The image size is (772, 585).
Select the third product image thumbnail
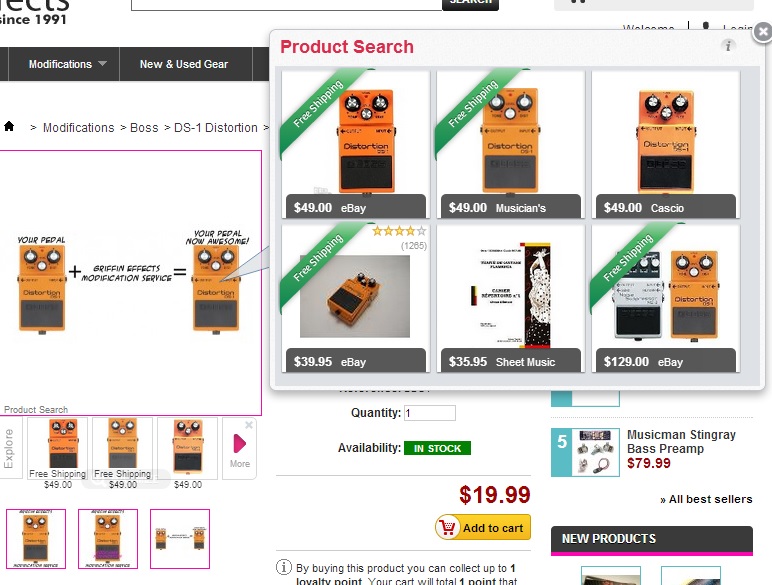(x=180, y=539)
